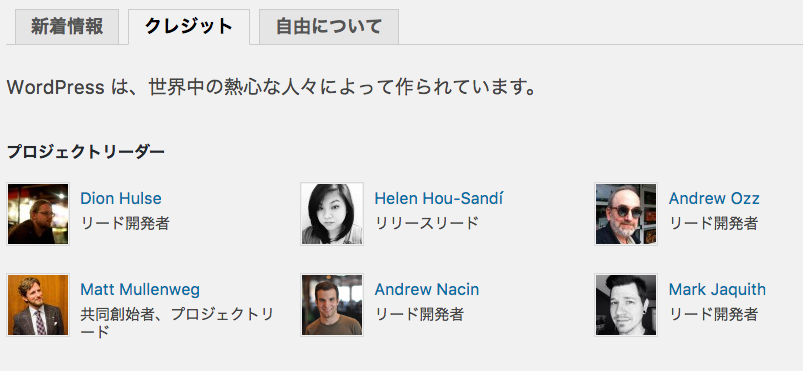Click the リリースリード role under Helen Hou-Sandí

click(x=427, y=223)
